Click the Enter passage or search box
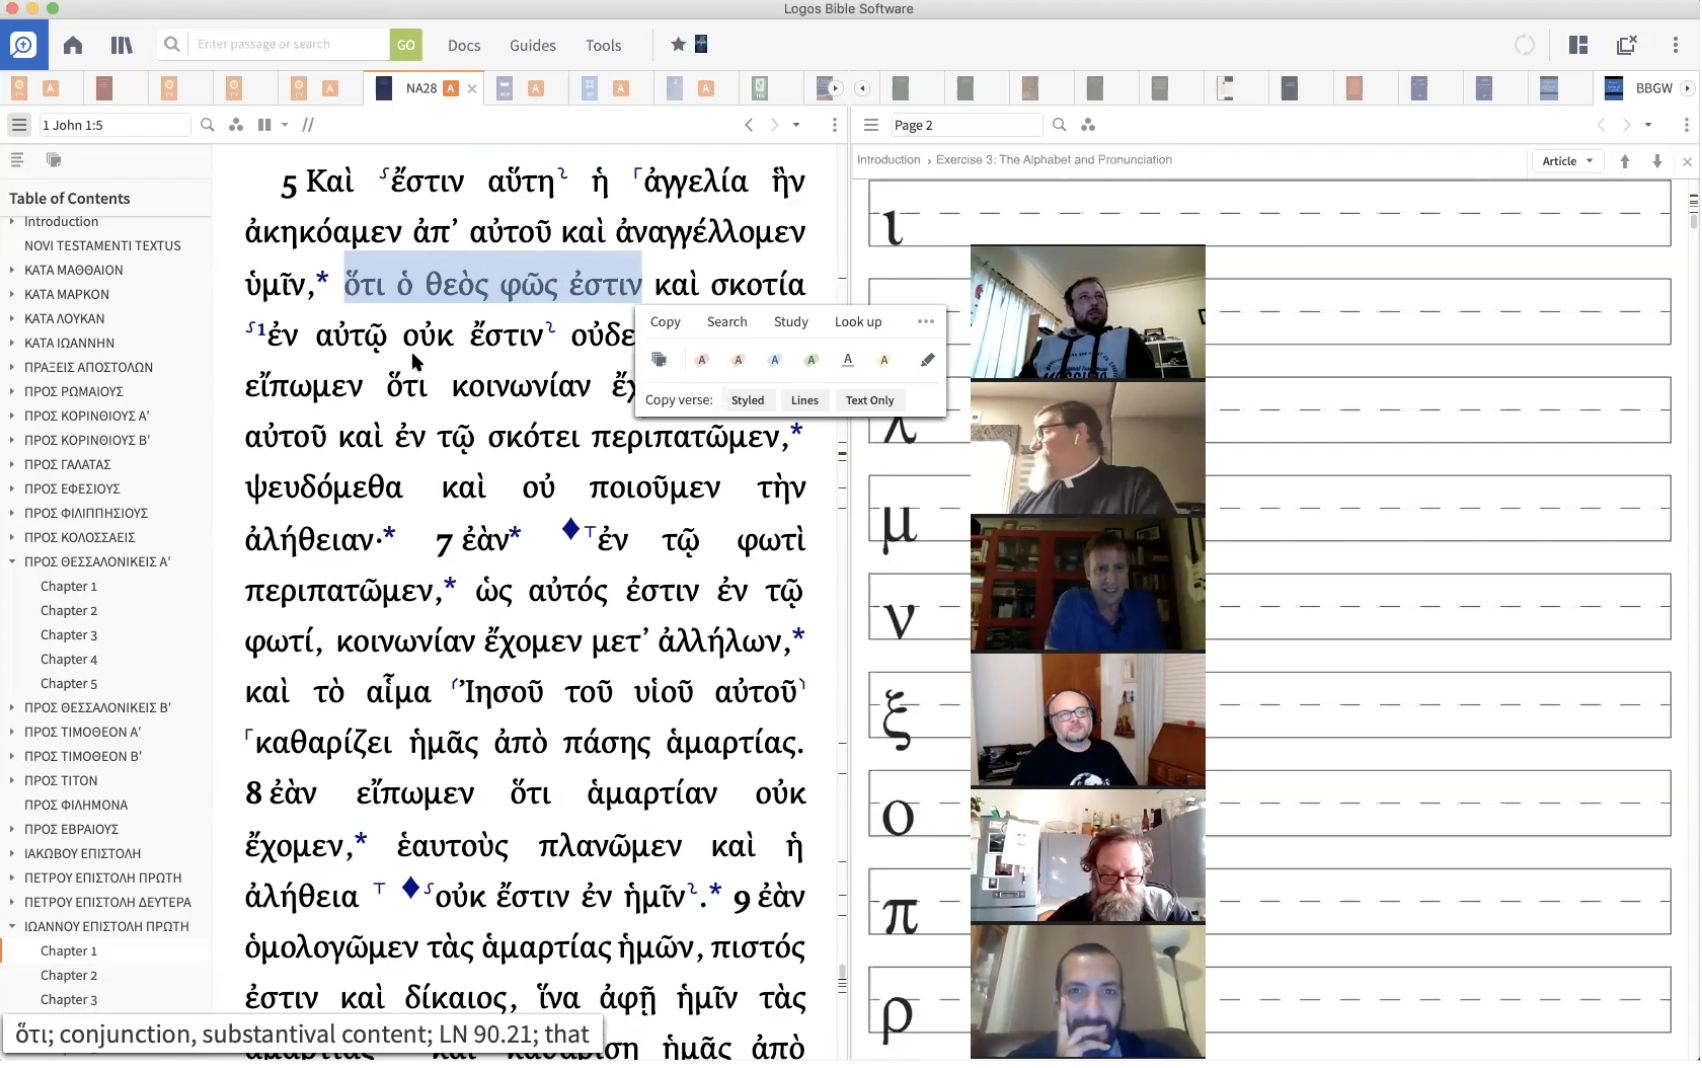The width and height of the screenshot is (1702, 1068). pos(289,44)
